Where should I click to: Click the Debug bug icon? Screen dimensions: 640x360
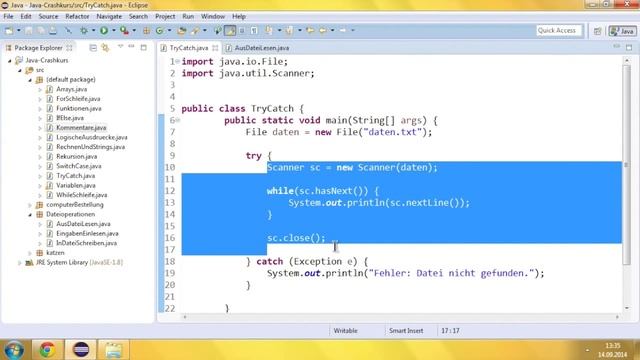84,31
